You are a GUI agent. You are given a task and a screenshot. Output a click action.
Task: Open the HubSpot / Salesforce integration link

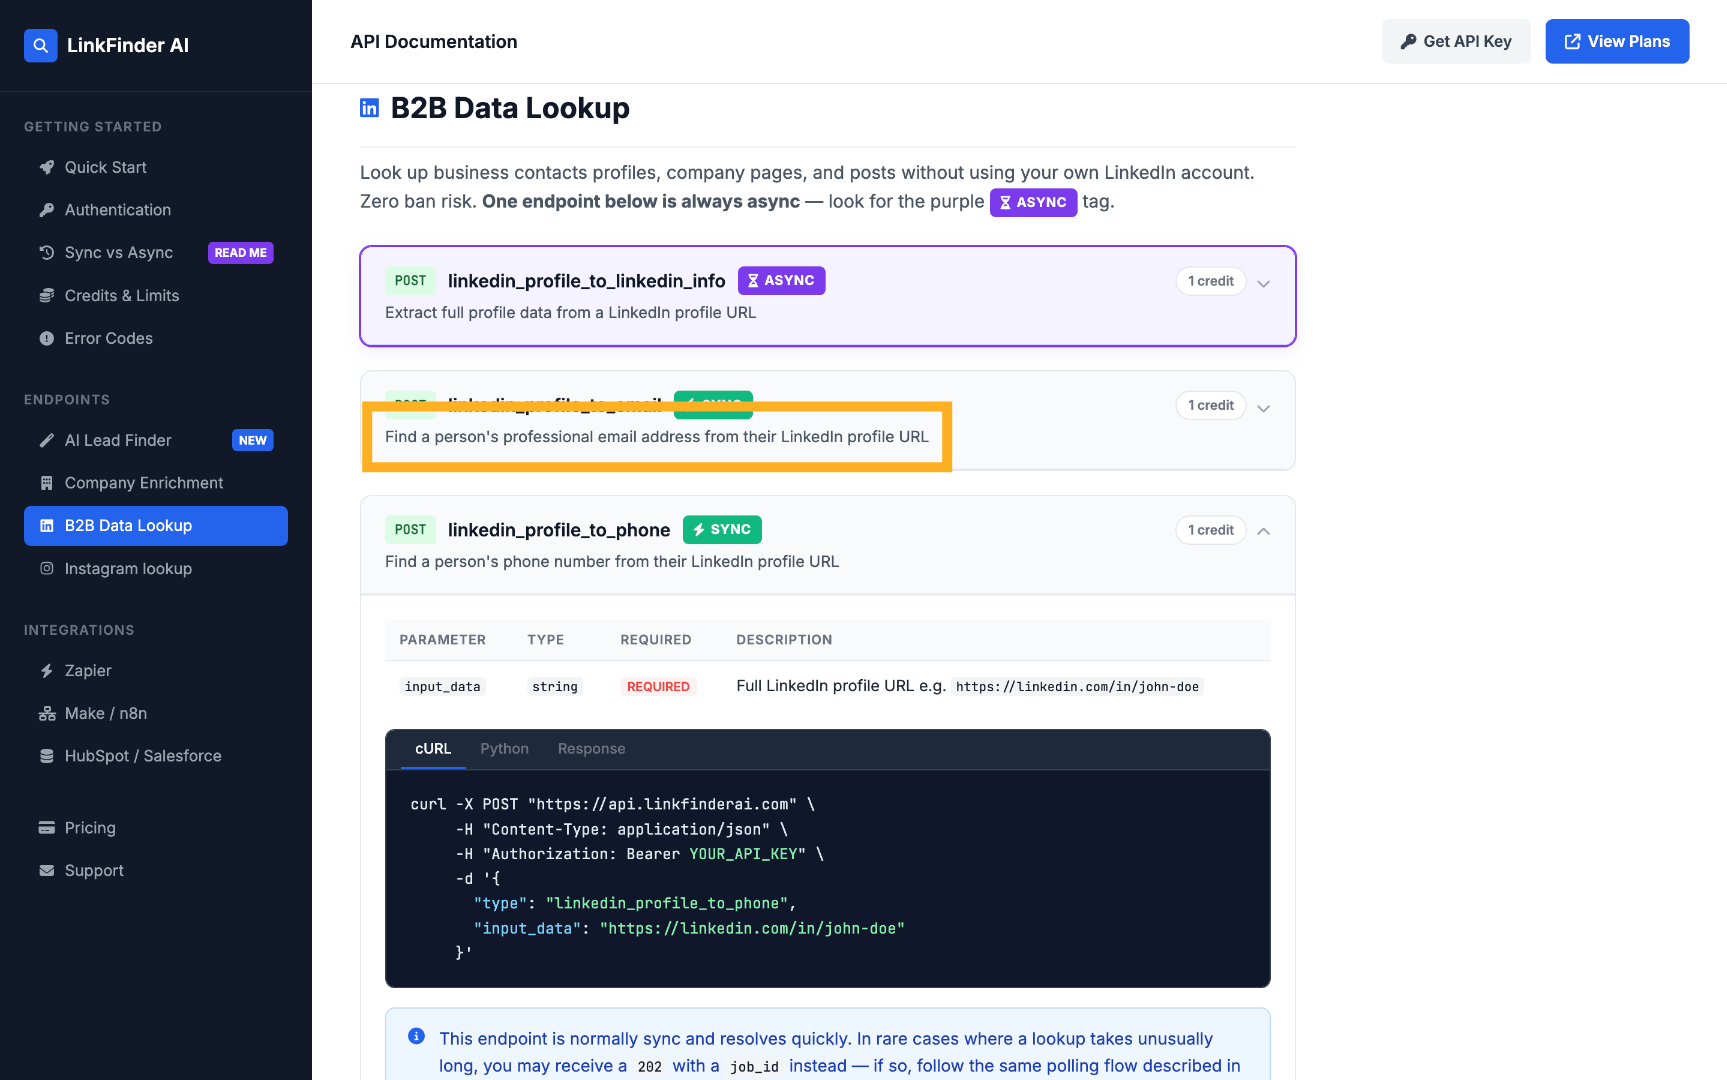[x=156, y=756]
